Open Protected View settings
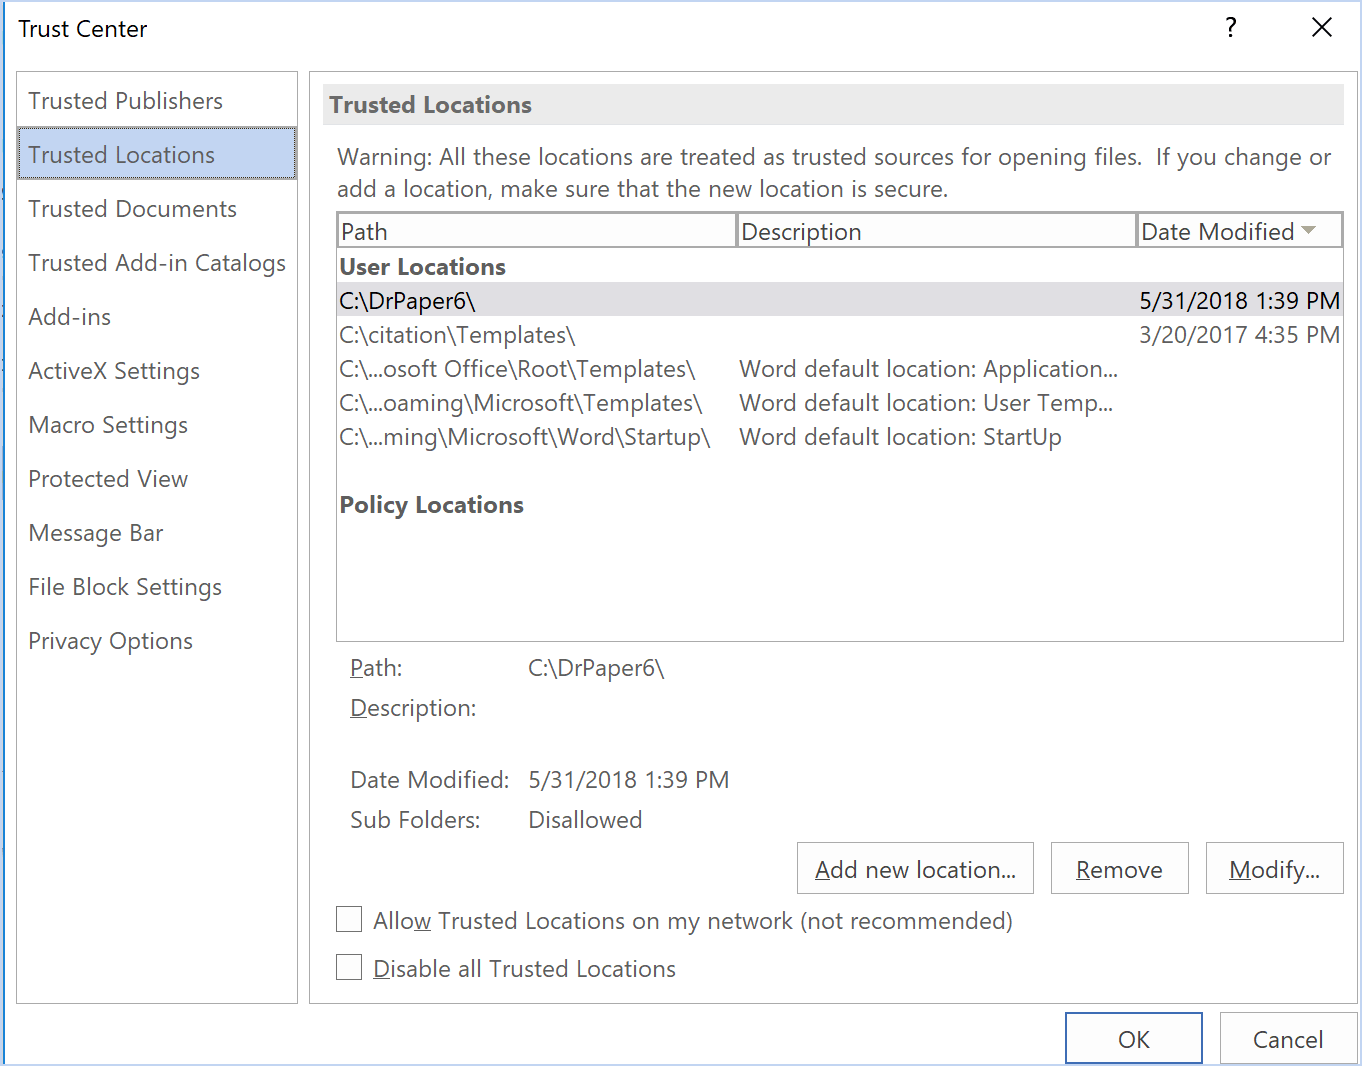The width and height of the screenshot is (1362, 1066). pos(108,479)
